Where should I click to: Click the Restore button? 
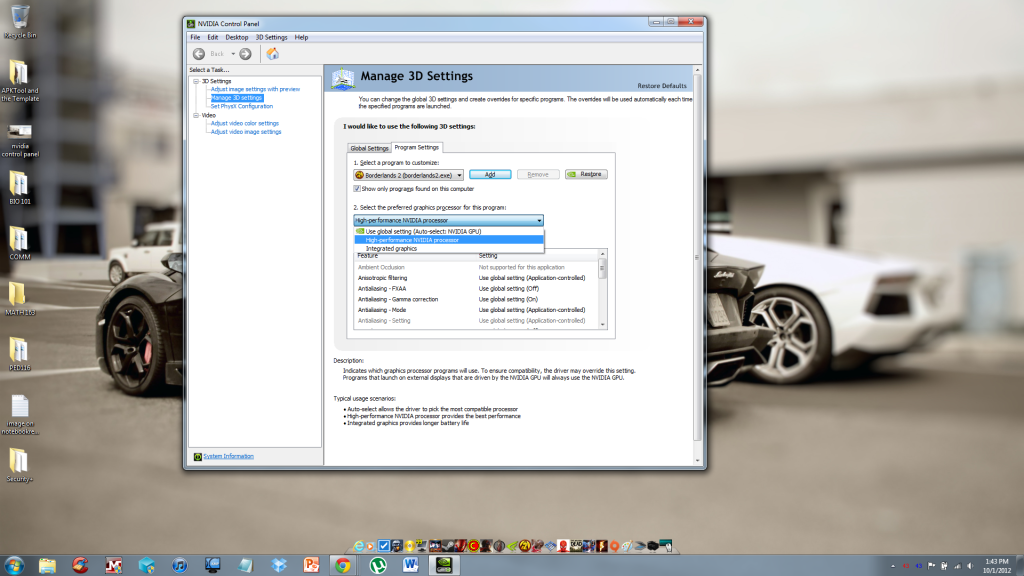[586, 174]
